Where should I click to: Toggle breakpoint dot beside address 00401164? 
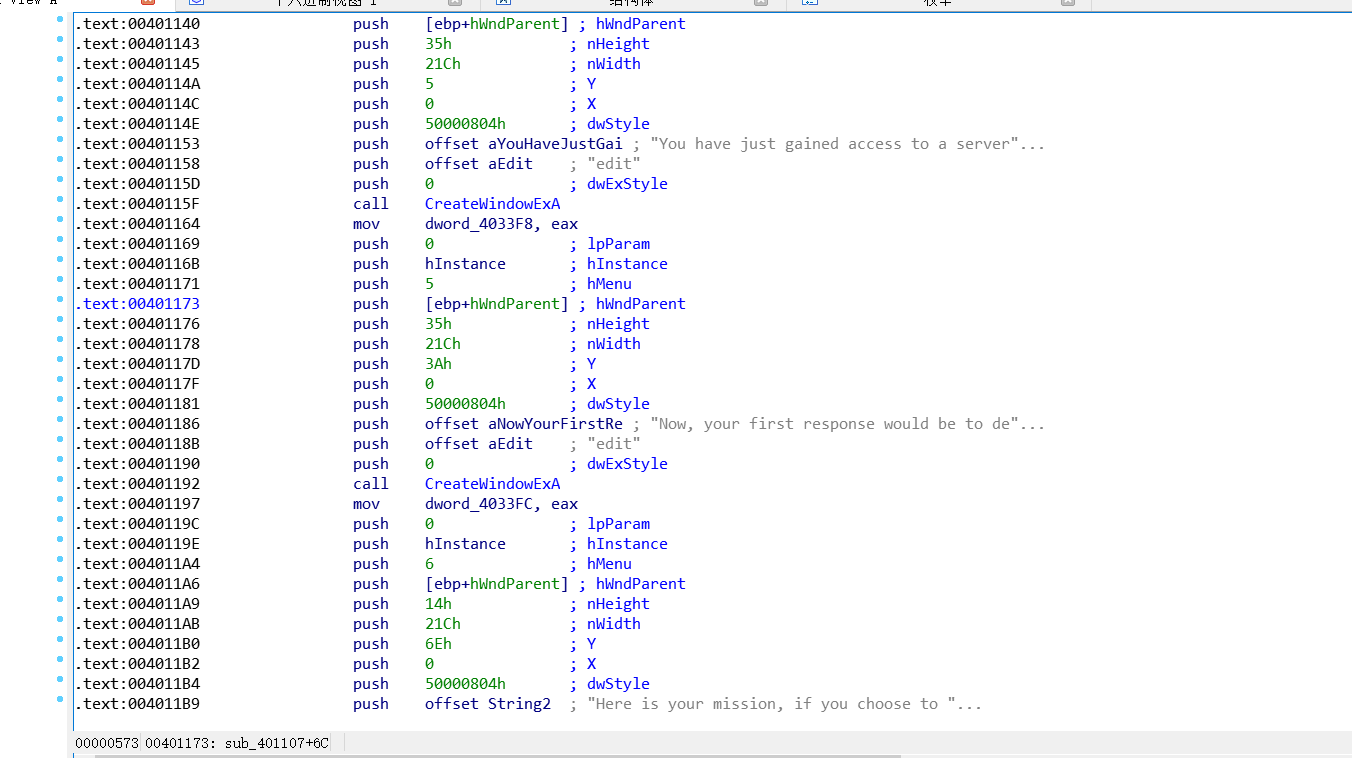(60, 219)
